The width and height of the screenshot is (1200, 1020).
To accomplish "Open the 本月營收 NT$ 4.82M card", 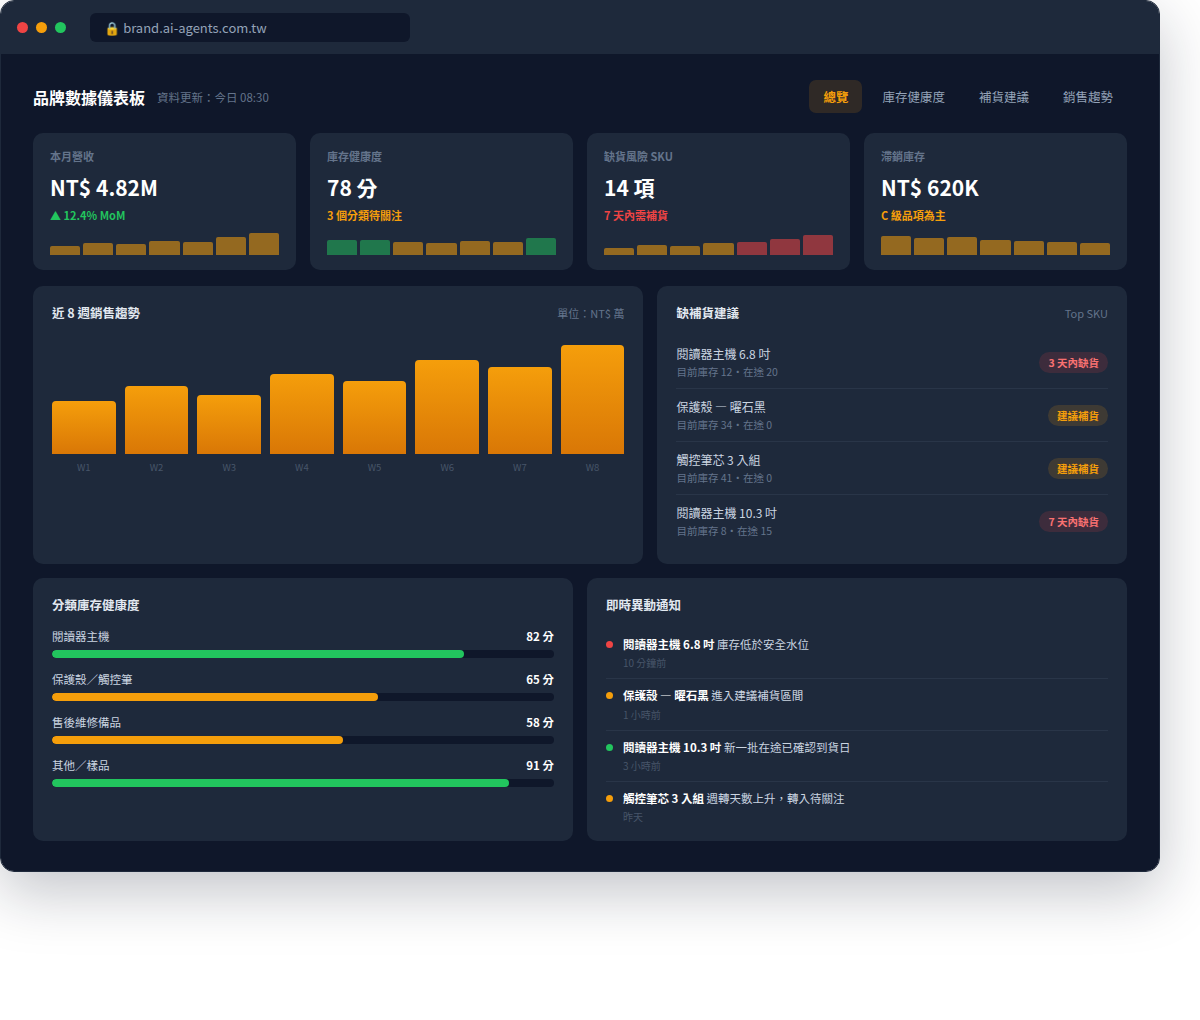I will tap(164, 201).
